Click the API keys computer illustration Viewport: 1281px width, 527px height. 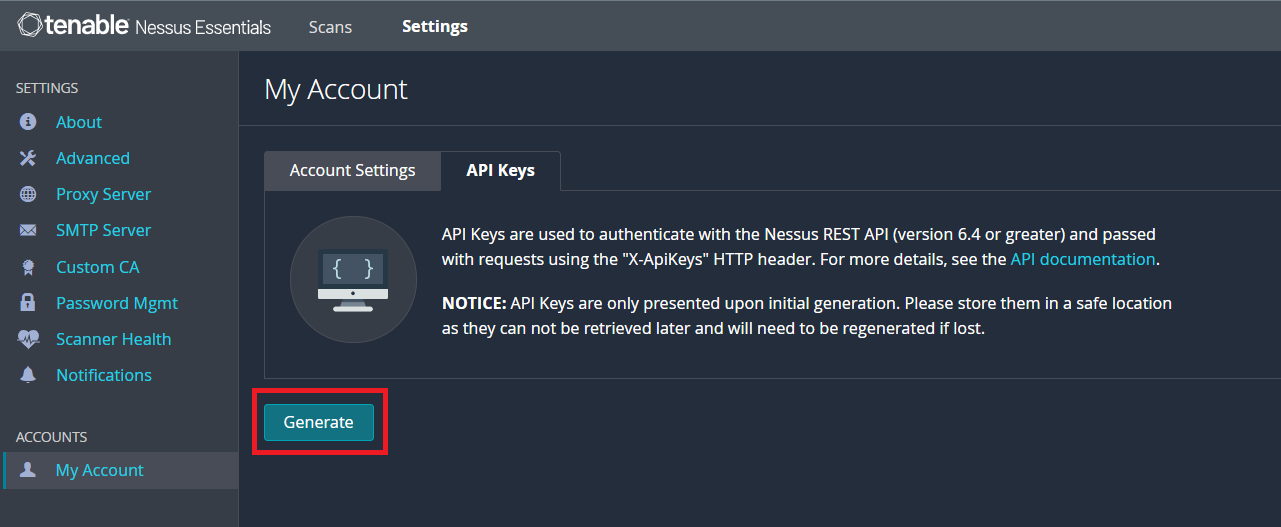(x=353, y=279)
